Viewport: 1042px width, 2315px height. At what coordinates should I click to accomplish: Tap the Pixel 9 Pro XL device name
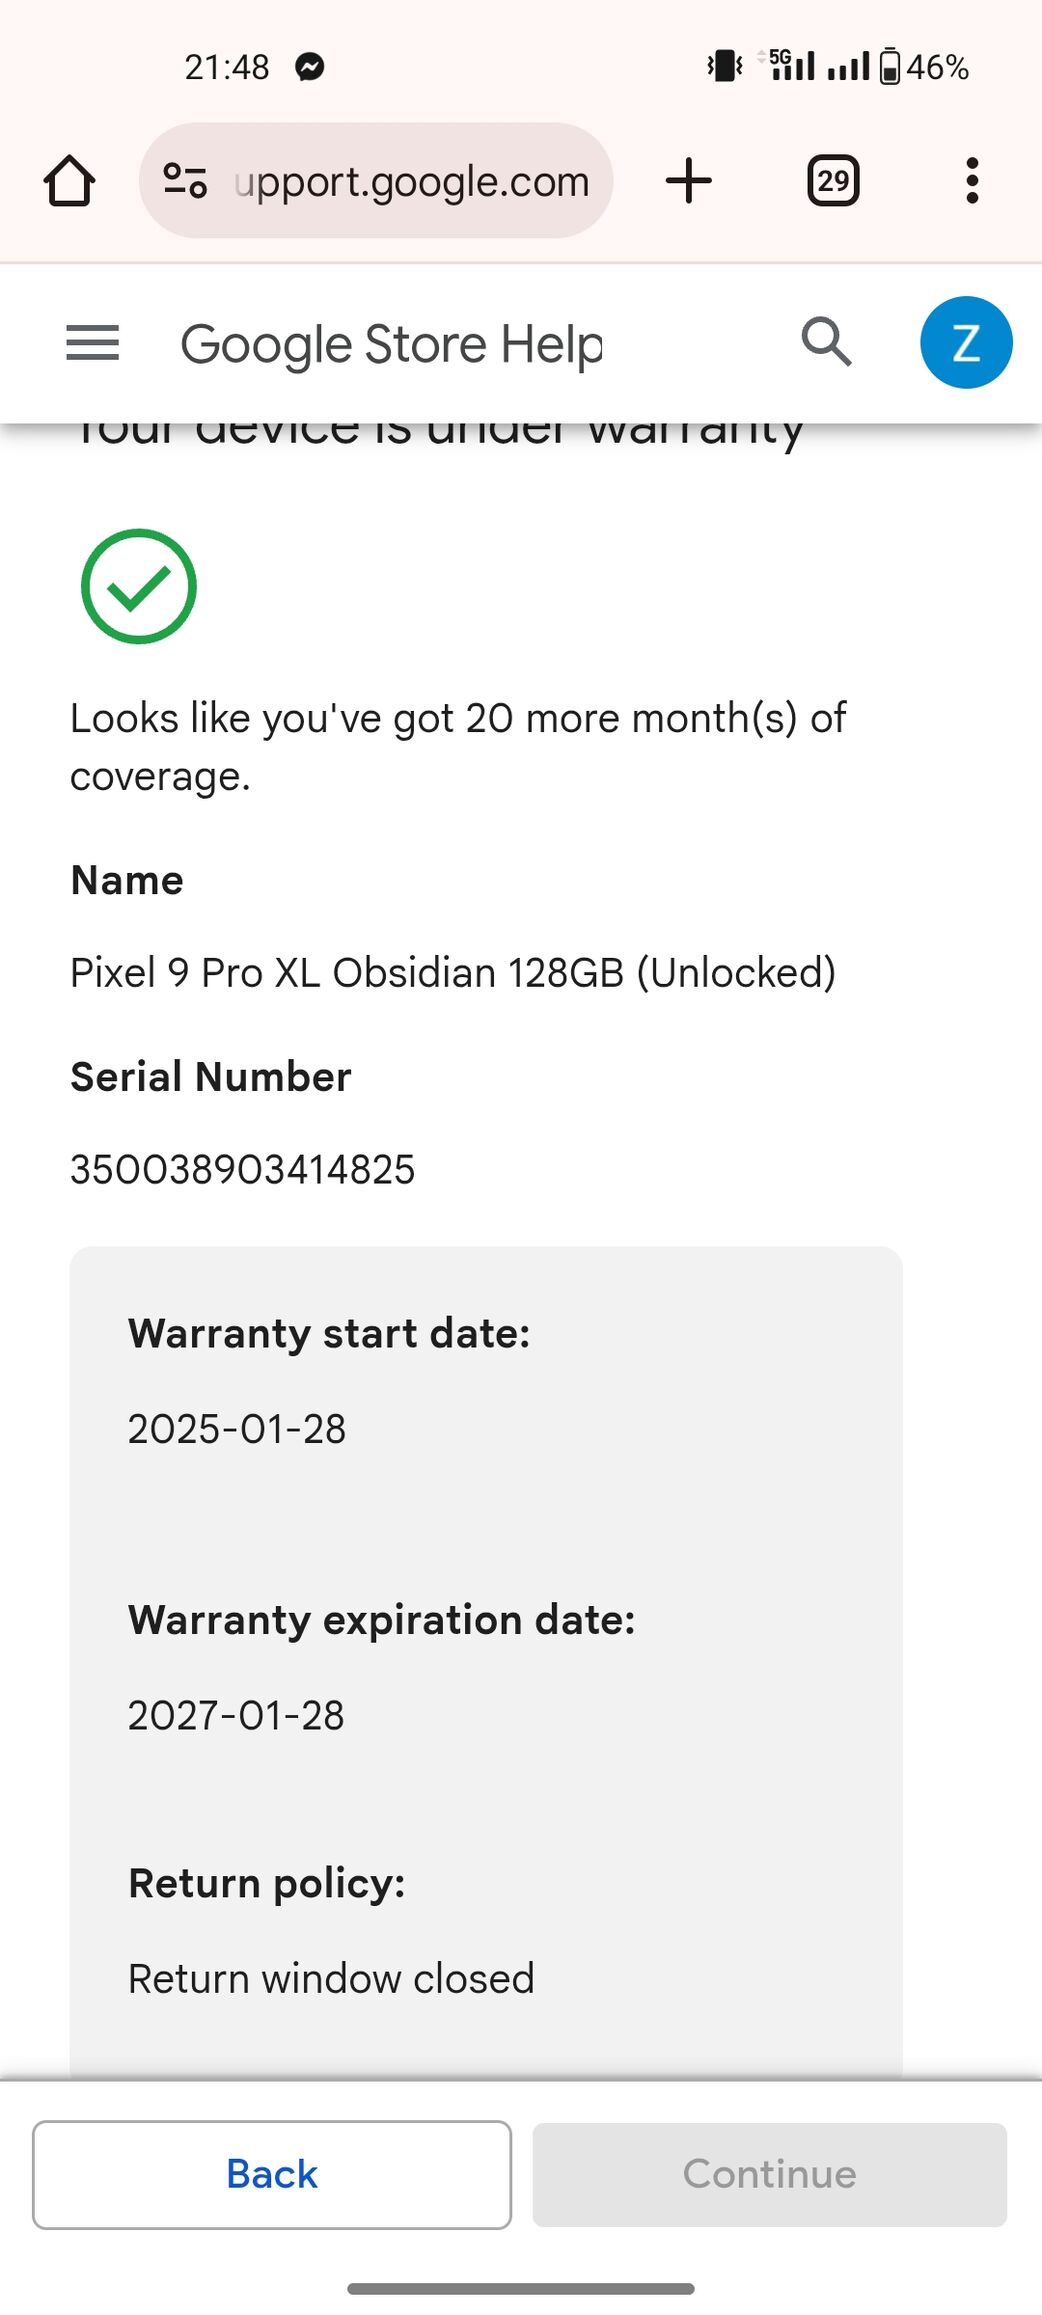(453, 973)
